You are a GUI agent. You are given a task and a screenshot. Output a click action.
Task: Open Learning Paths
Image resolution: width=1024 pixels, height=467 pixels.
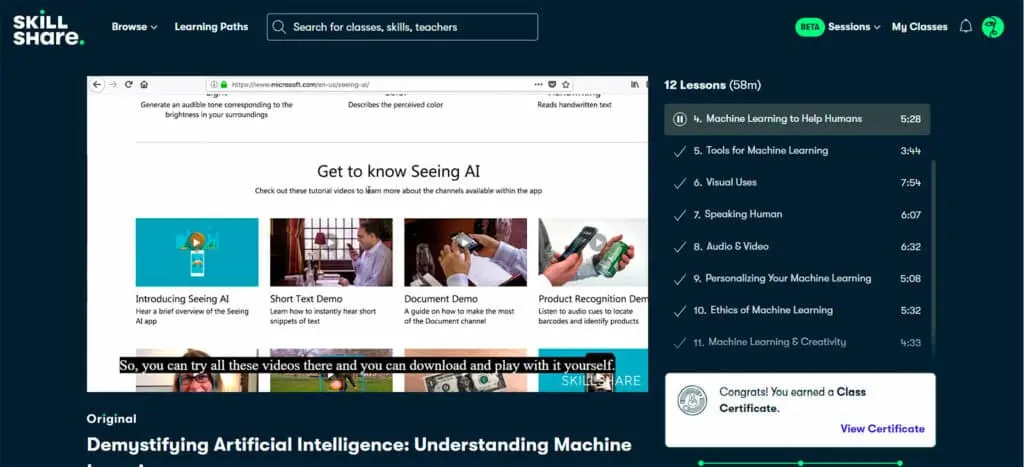211,27
